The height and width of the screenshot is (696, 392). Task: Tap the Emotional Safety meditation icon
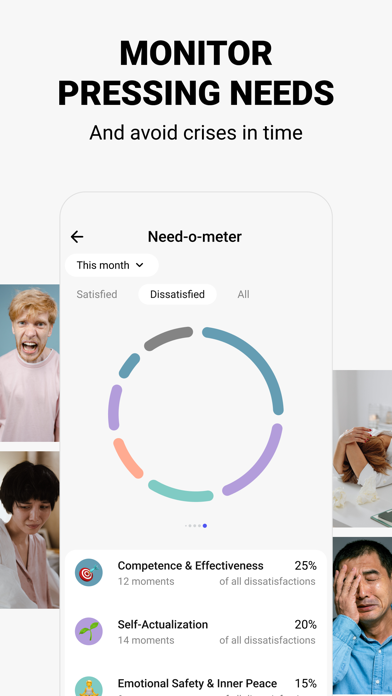(x=89, y=687)
